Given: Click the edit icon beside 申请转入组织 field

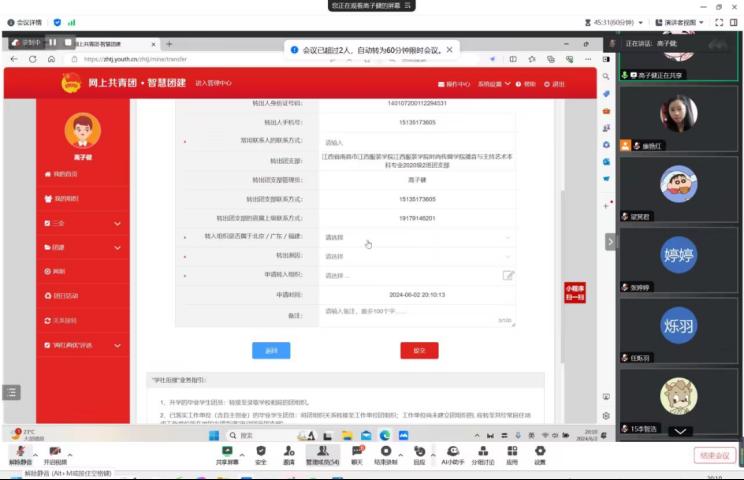Looking at the screenshot, I should [x=508, y=275].
